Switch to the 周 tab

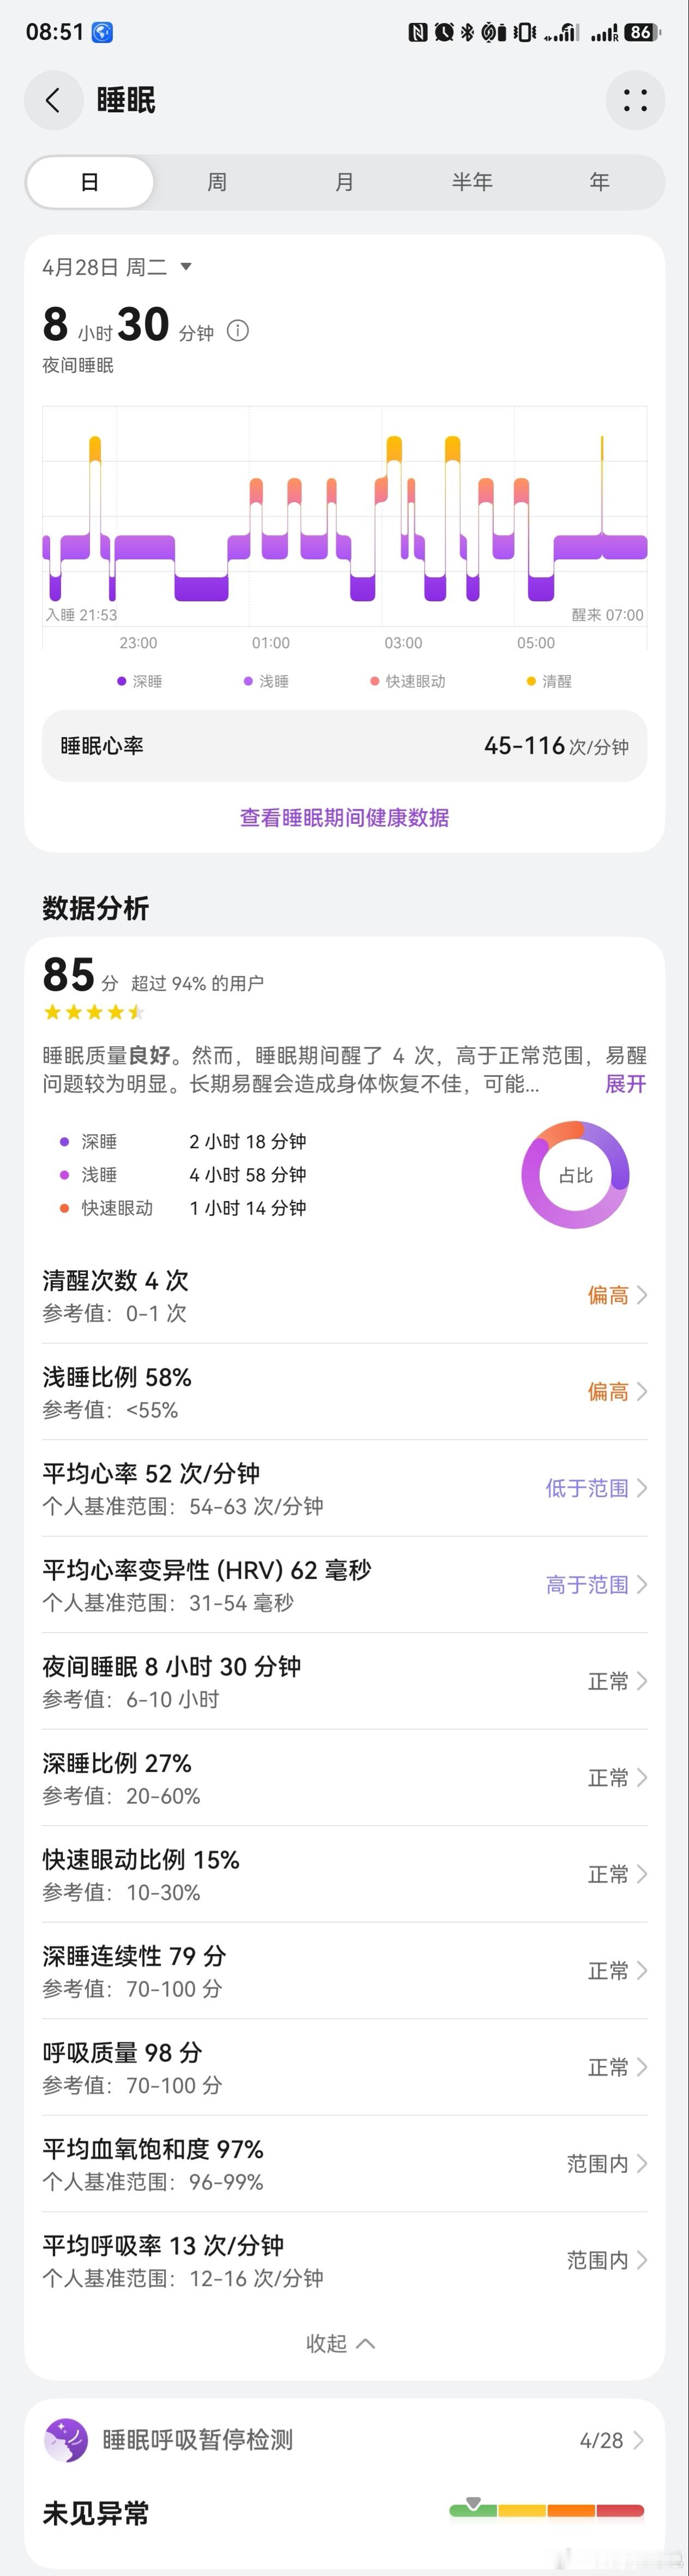pos(217,182)
